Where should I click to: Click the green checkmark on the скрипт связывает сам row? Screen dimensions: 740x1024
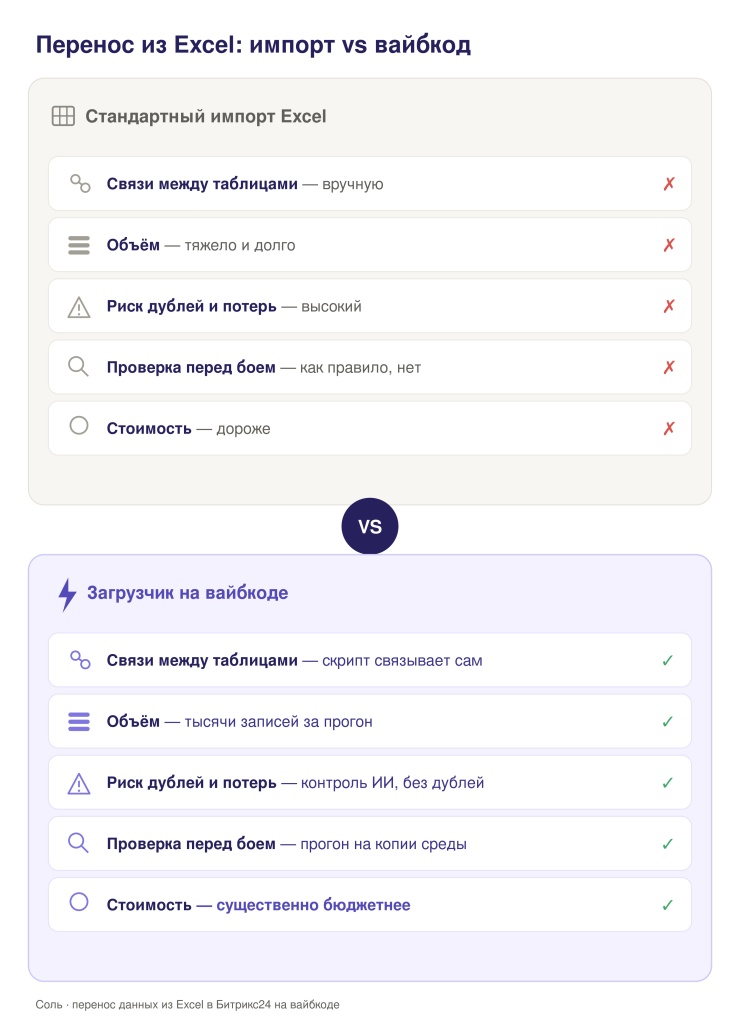668,660
